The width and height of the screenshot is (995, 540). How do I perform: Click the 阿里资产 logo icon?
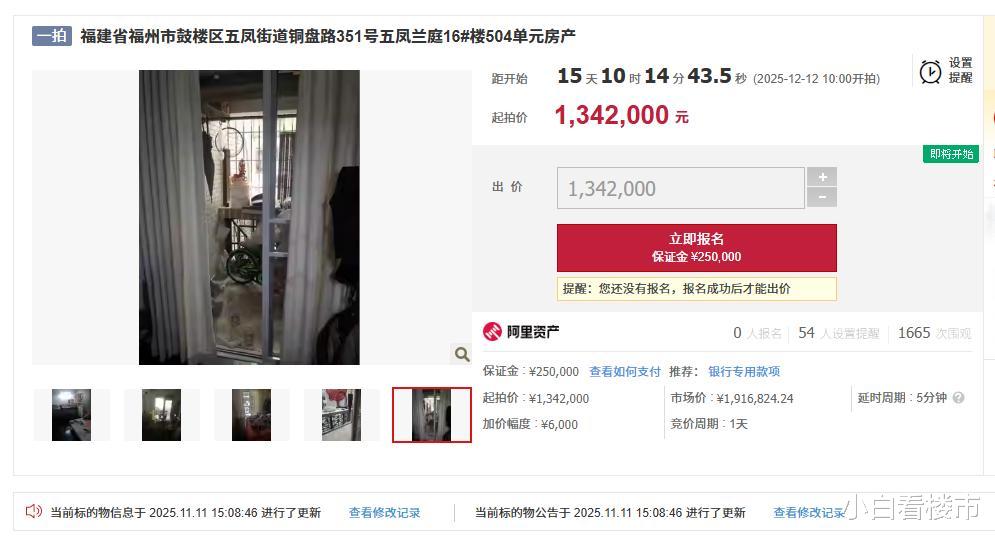pyautogui.click(x=492, y=331)
